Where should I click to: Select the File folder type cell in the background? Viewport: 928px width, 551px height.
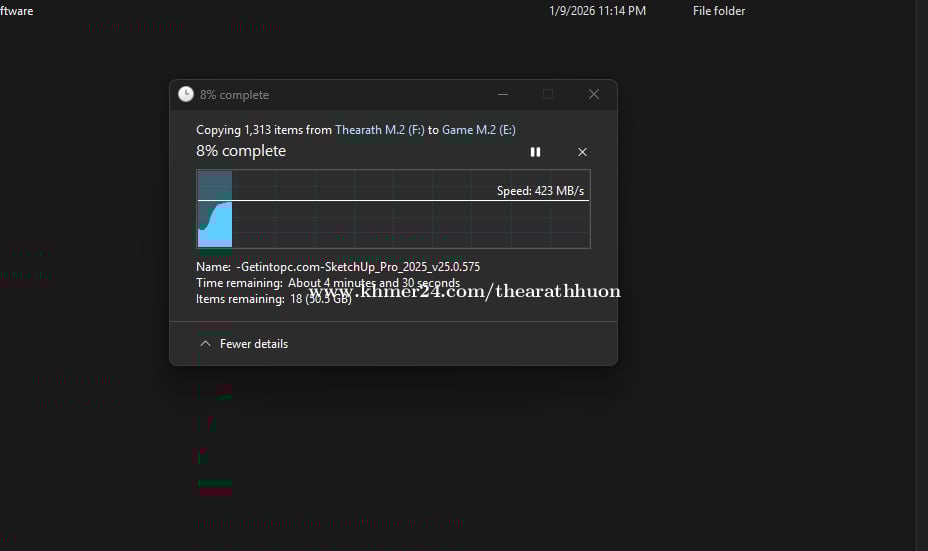718,11
